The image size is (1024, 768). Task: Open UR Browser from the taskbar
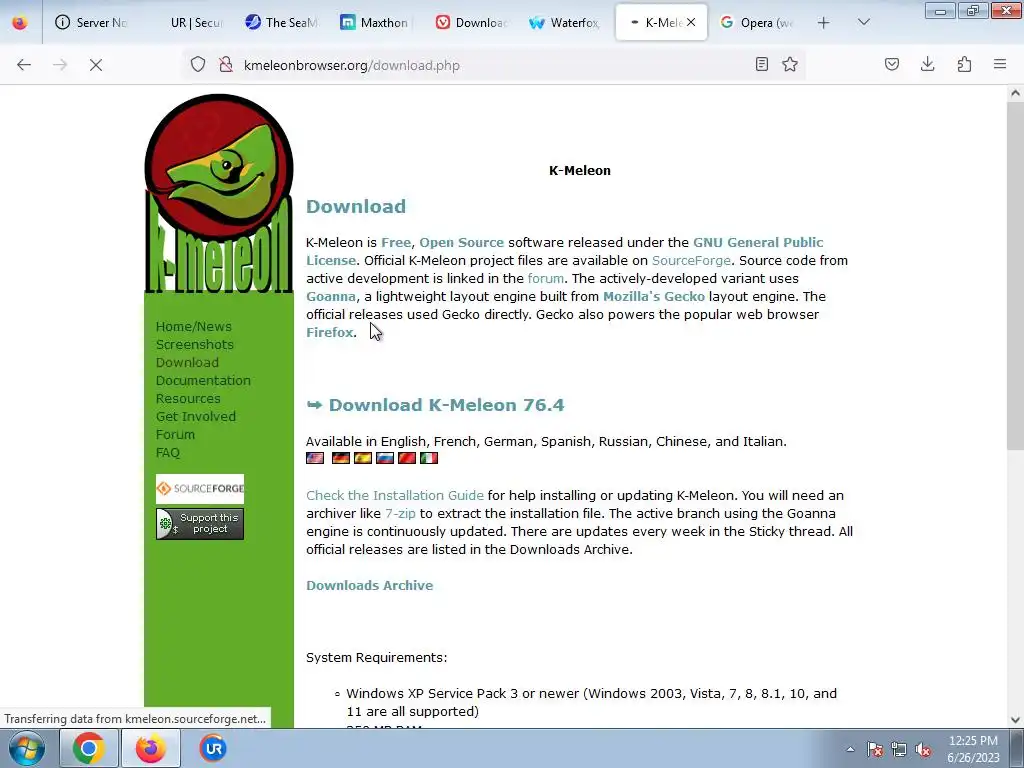[213, 748]
